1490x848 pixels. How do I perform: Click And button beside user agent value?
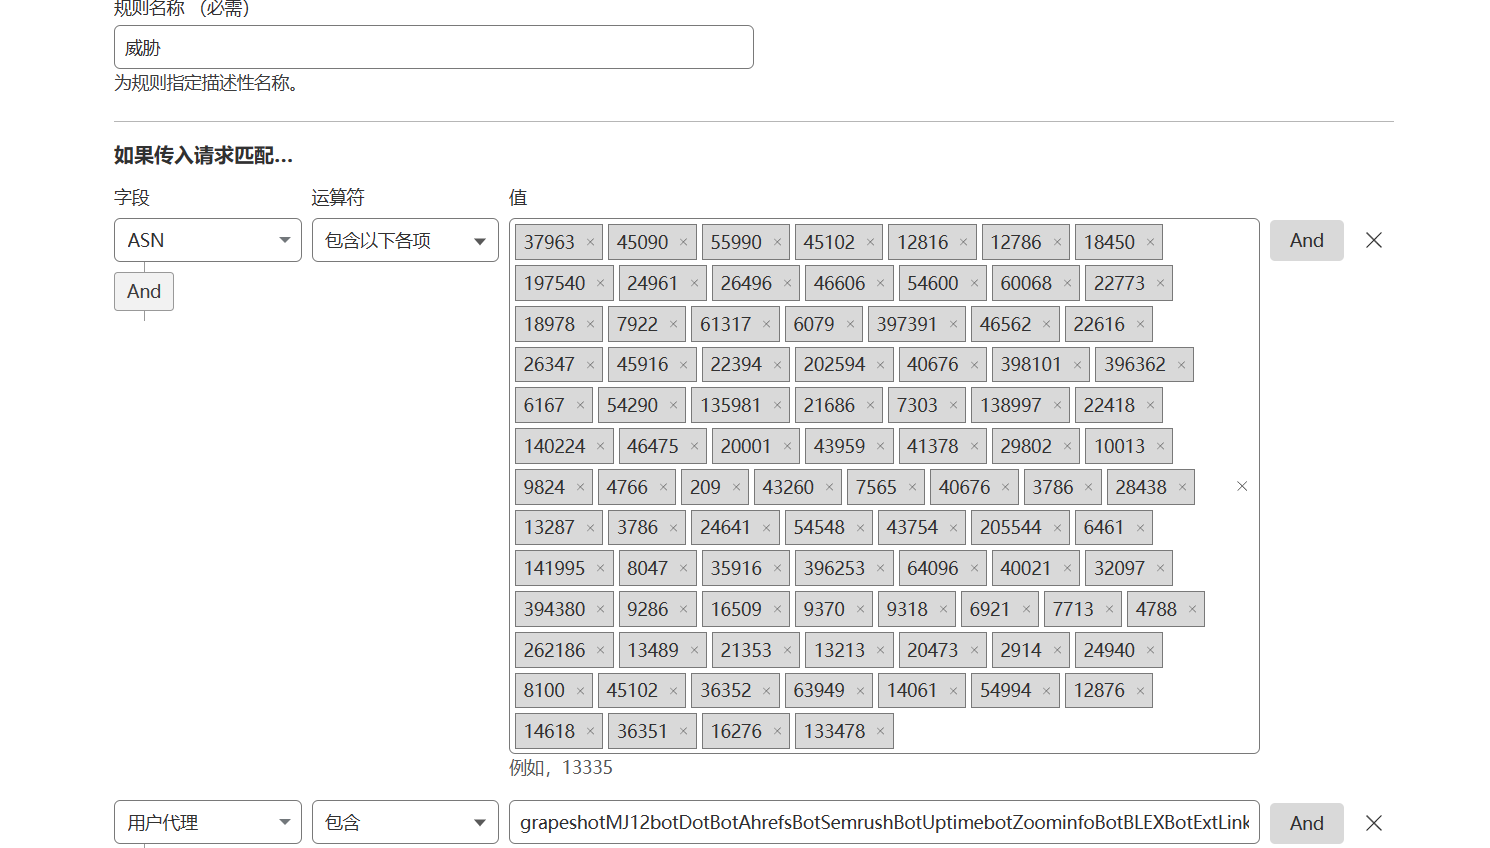pyautogui.click(x=1306, y=823)
